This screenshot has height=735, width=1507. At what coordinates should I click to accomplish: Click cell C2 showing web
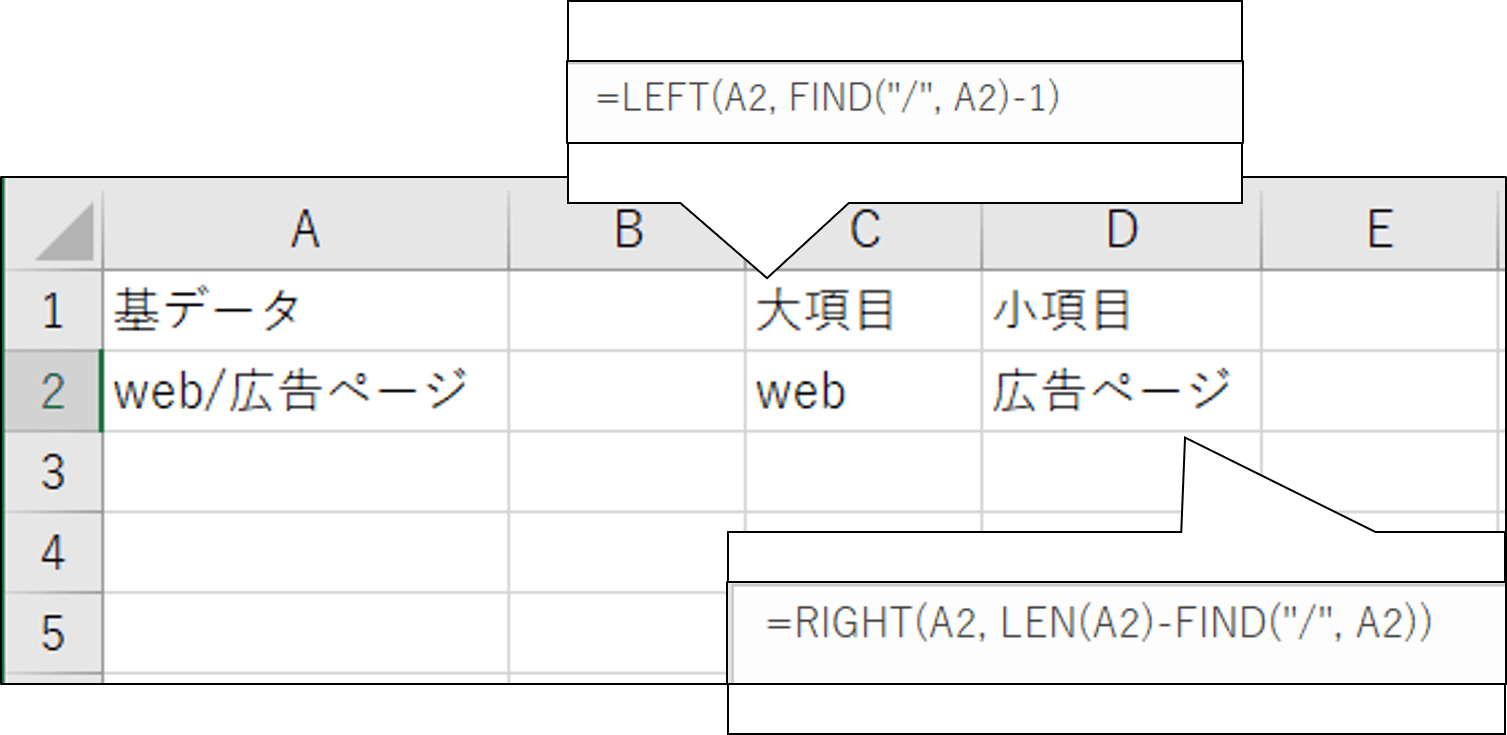[864, 391]
